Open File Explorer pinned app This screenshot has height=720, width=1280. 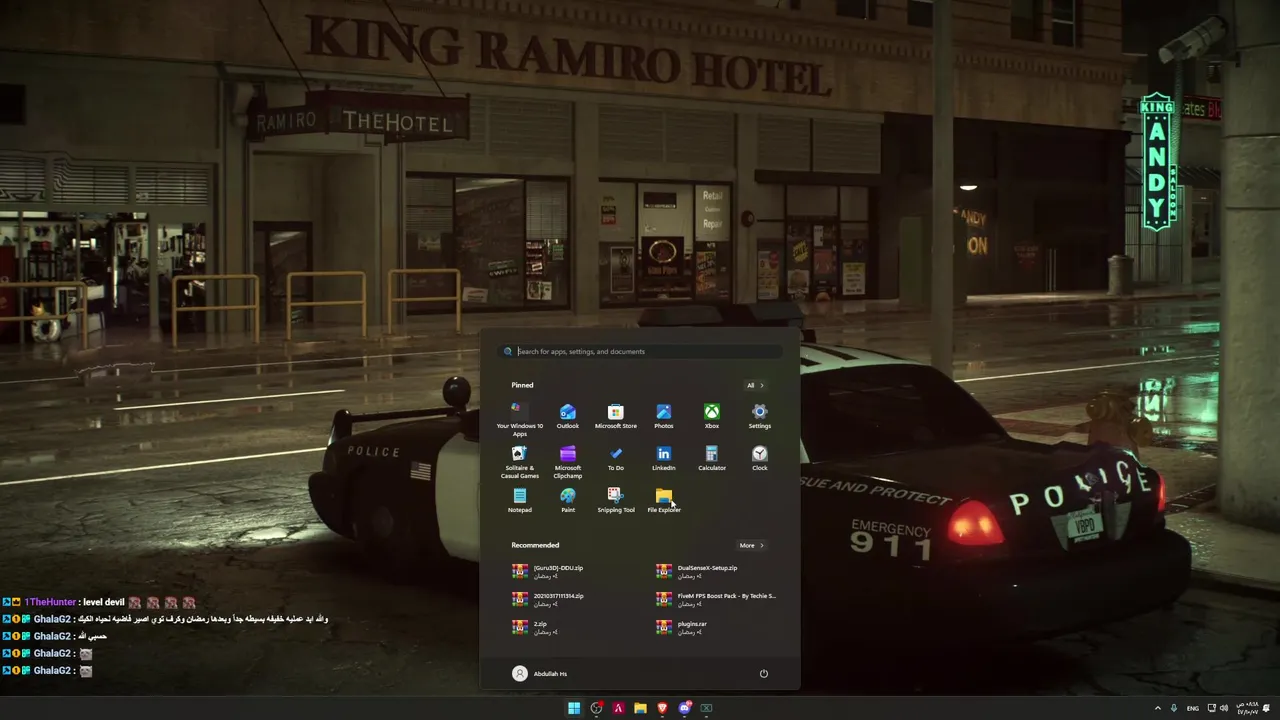[664, 501]
